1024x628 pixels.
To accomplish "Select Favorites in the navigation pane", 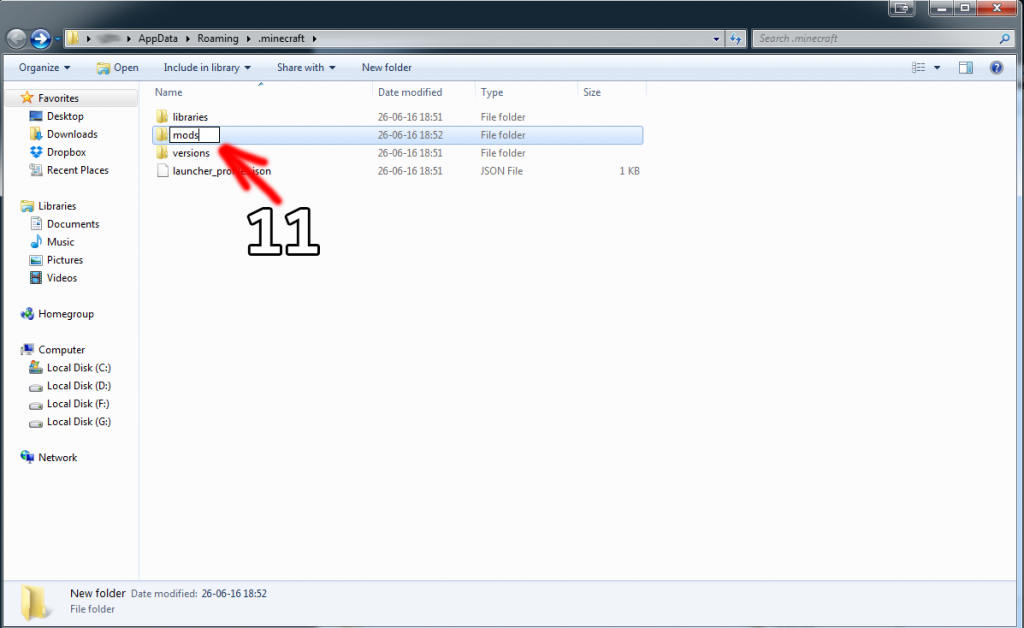I will click(x=58, y=98).
